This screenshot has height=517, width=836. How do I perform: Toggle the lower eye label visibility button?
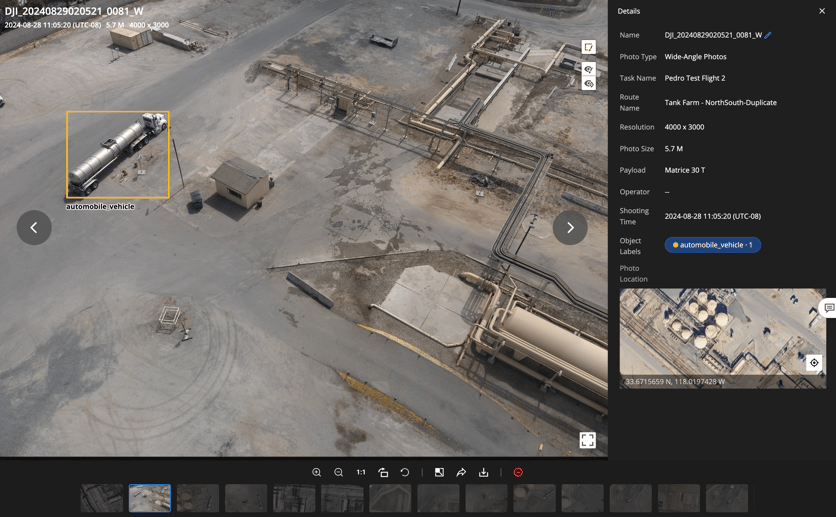[589, 84]
